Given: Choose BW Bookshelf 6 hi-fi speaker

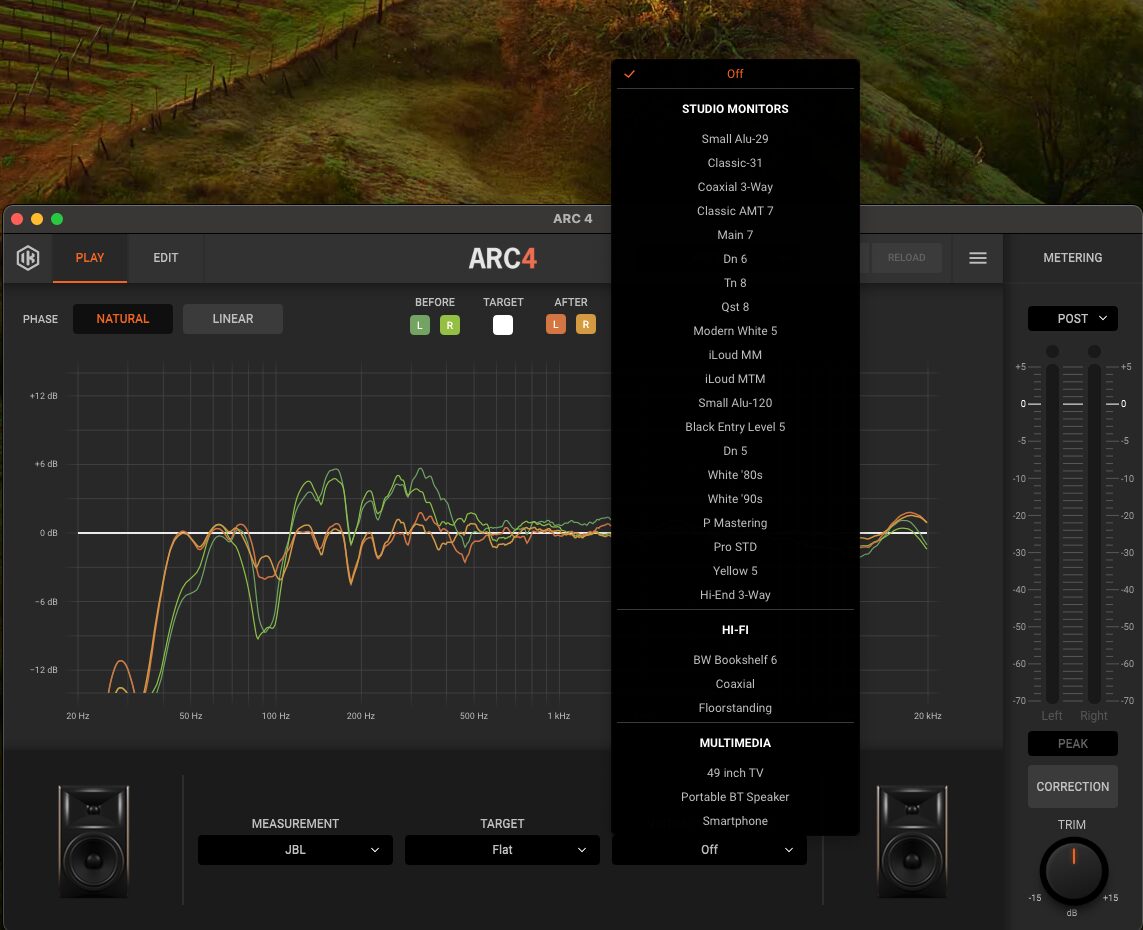Looking at the screenshot, I should (735, 660).
